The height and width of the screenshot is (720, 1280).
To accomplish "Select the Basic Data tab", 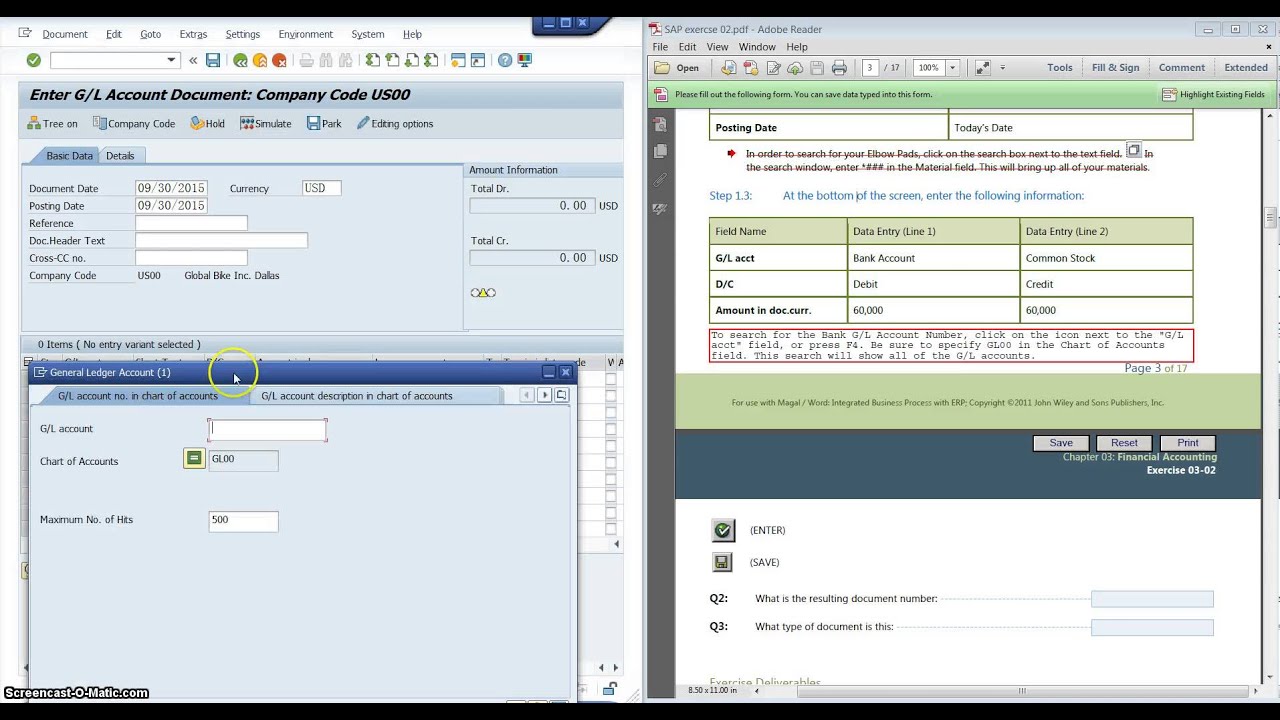I will pyautogui.click(x=69, y=156).
